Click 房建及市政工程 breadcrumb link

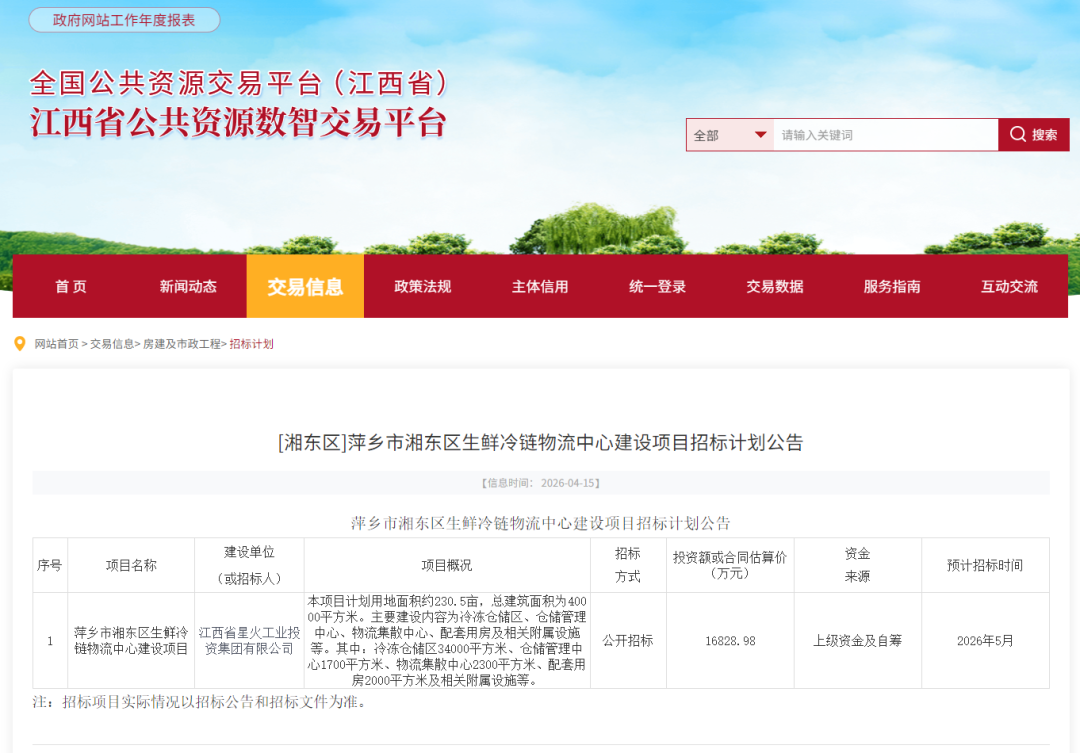point(182,344)
